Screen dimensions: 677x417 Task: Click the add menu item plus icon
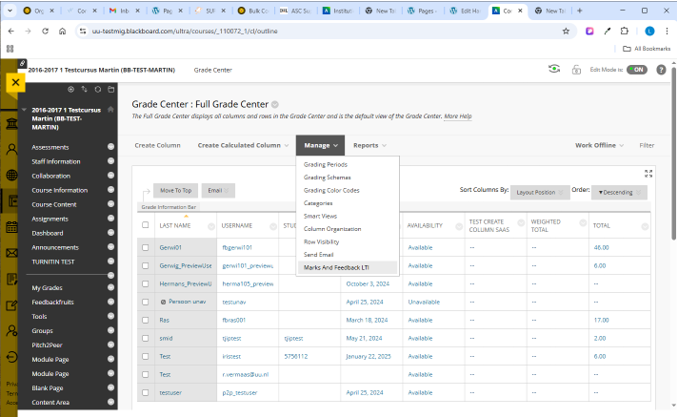coord(71,89)
